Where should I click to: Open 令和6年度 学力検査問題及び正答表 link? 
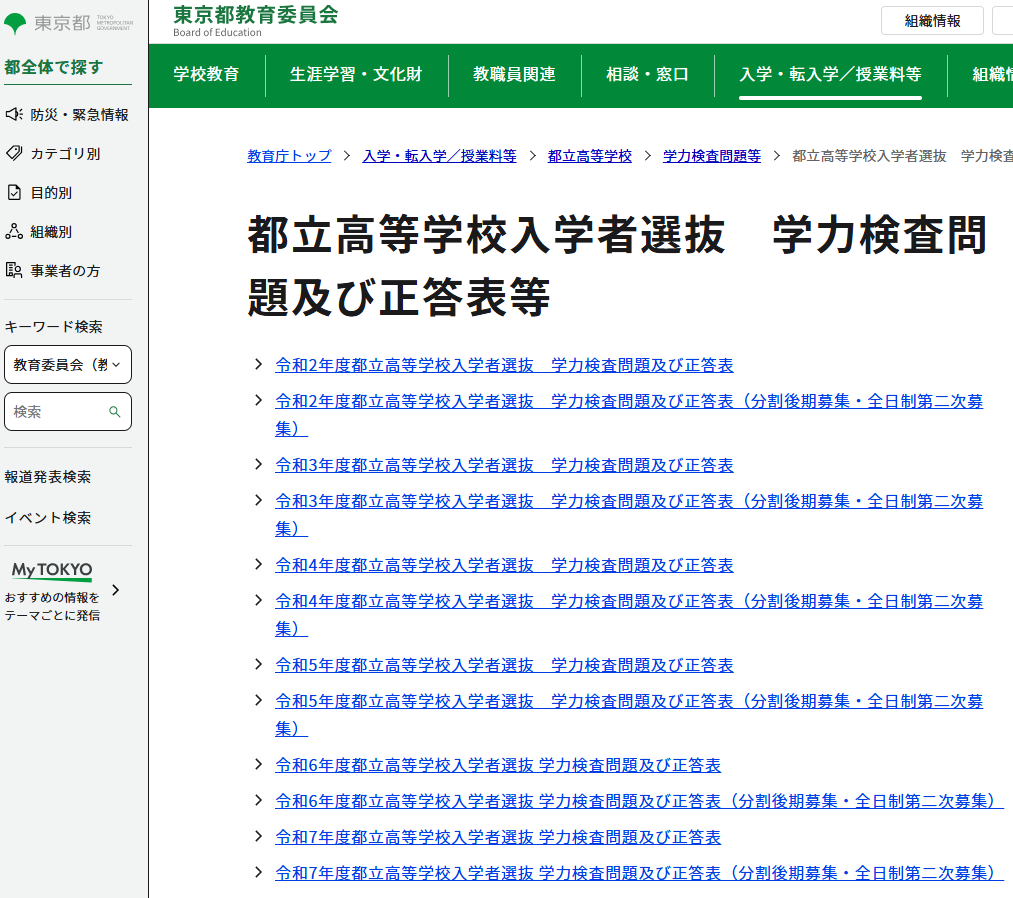(x=497, y=766)
